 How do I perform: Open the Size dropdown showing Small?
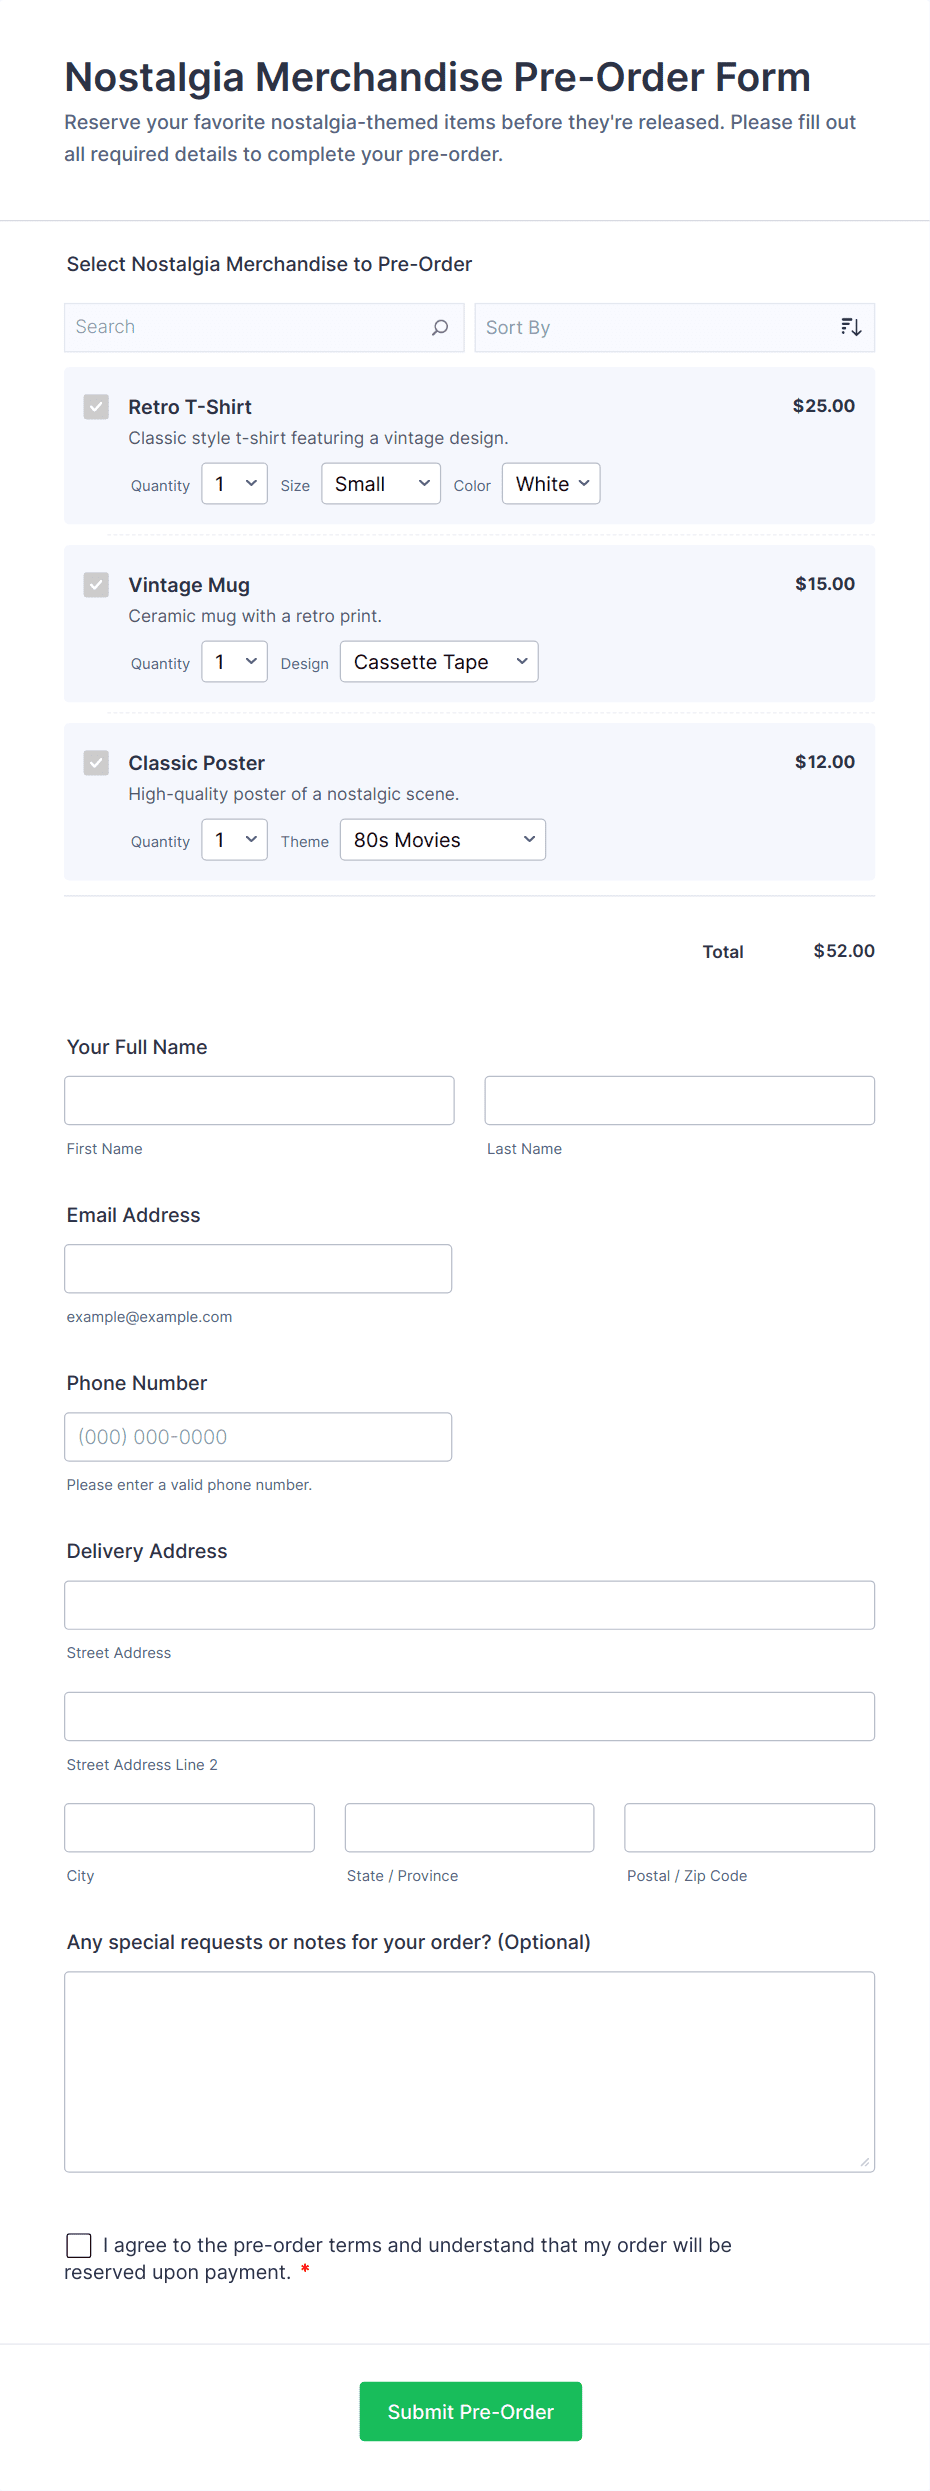click(380, 483)
